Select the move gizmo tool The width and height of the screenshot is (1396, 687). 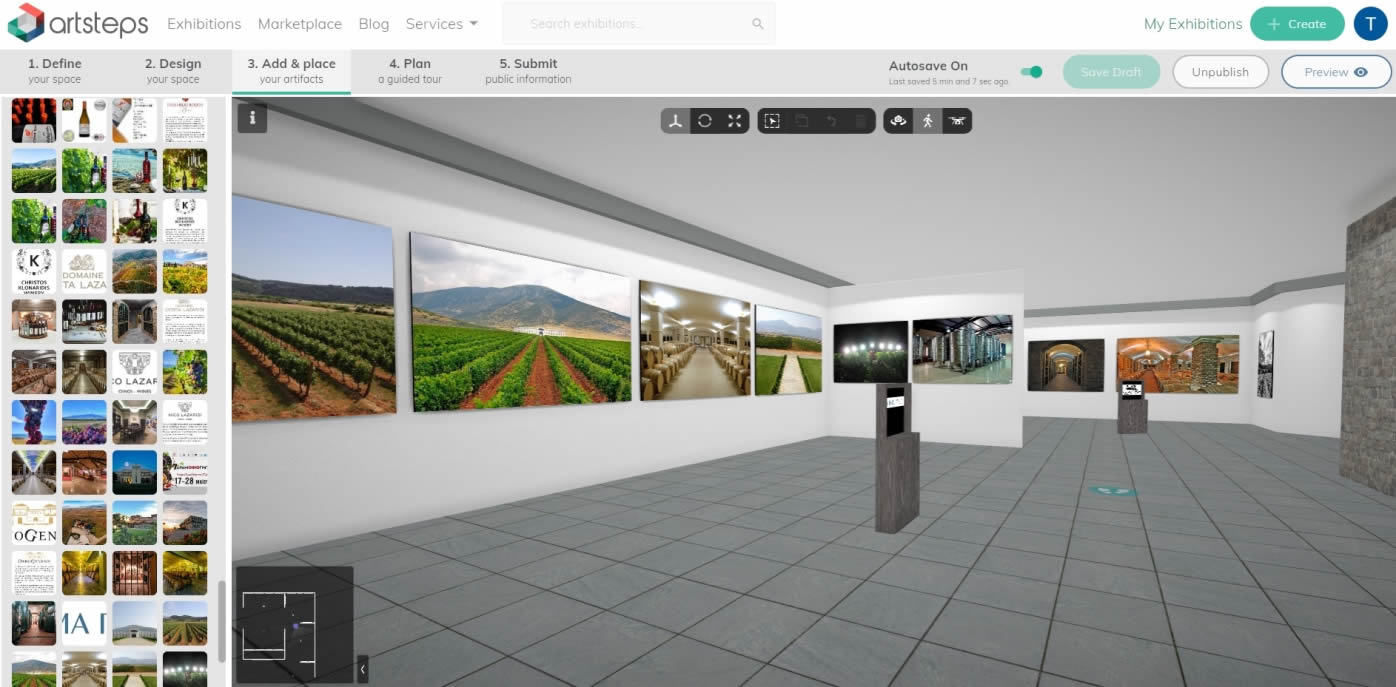tap(676, 121)
